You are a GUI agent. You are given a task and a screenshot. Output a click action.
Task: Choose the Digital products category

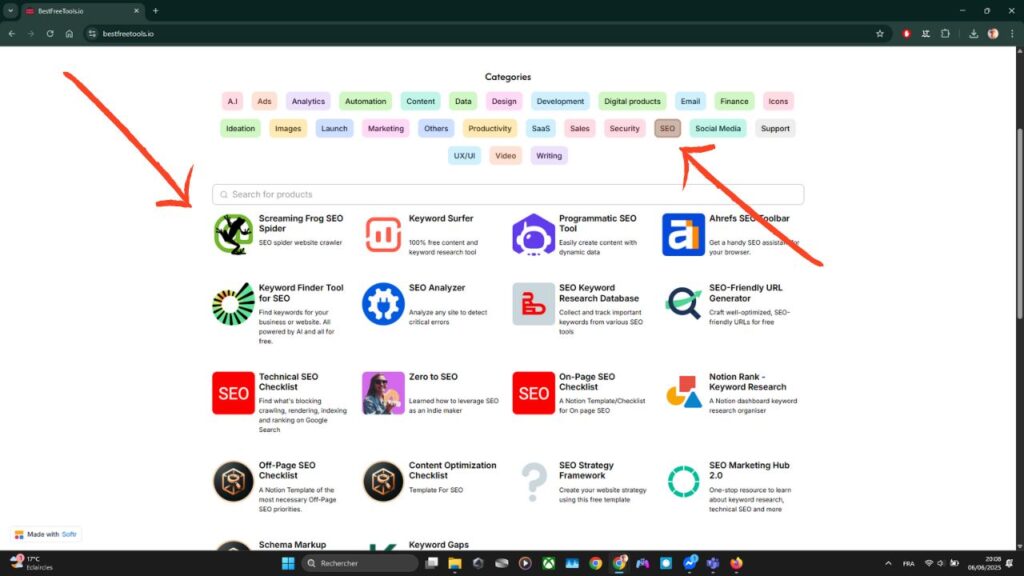(x=632, y=101)
